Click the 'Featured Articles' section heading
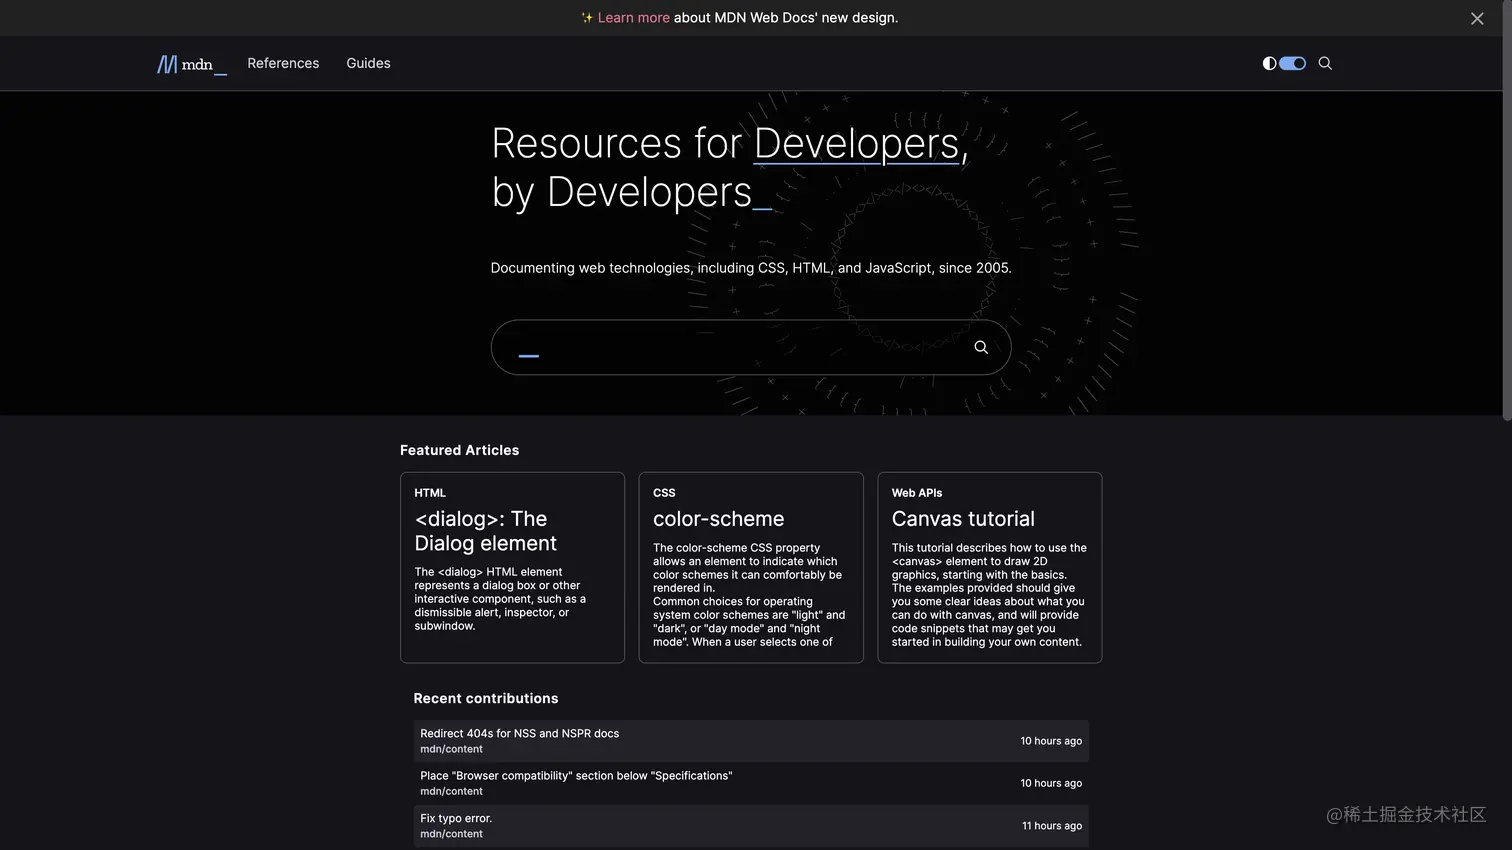Image resolution: width=1512 pixels, height=850 pixels. (x=459, y=450)
